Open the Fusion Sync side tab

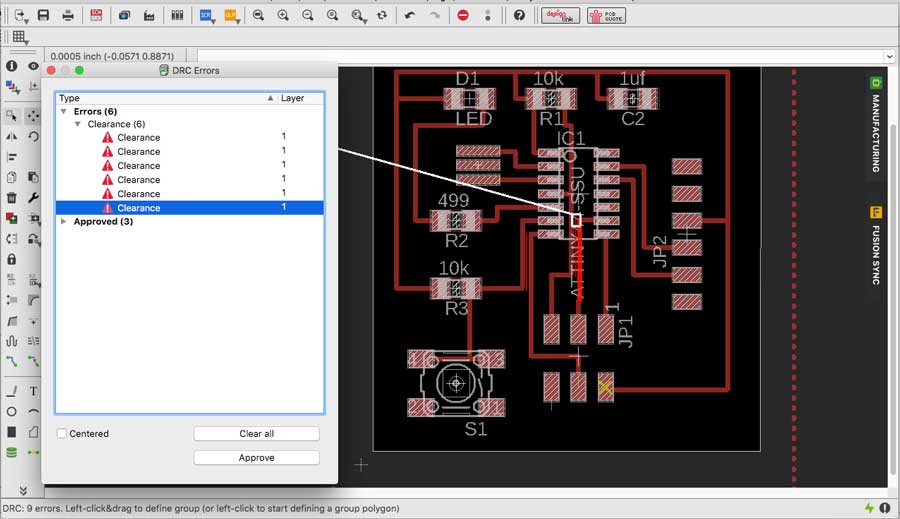pos(875,246)
